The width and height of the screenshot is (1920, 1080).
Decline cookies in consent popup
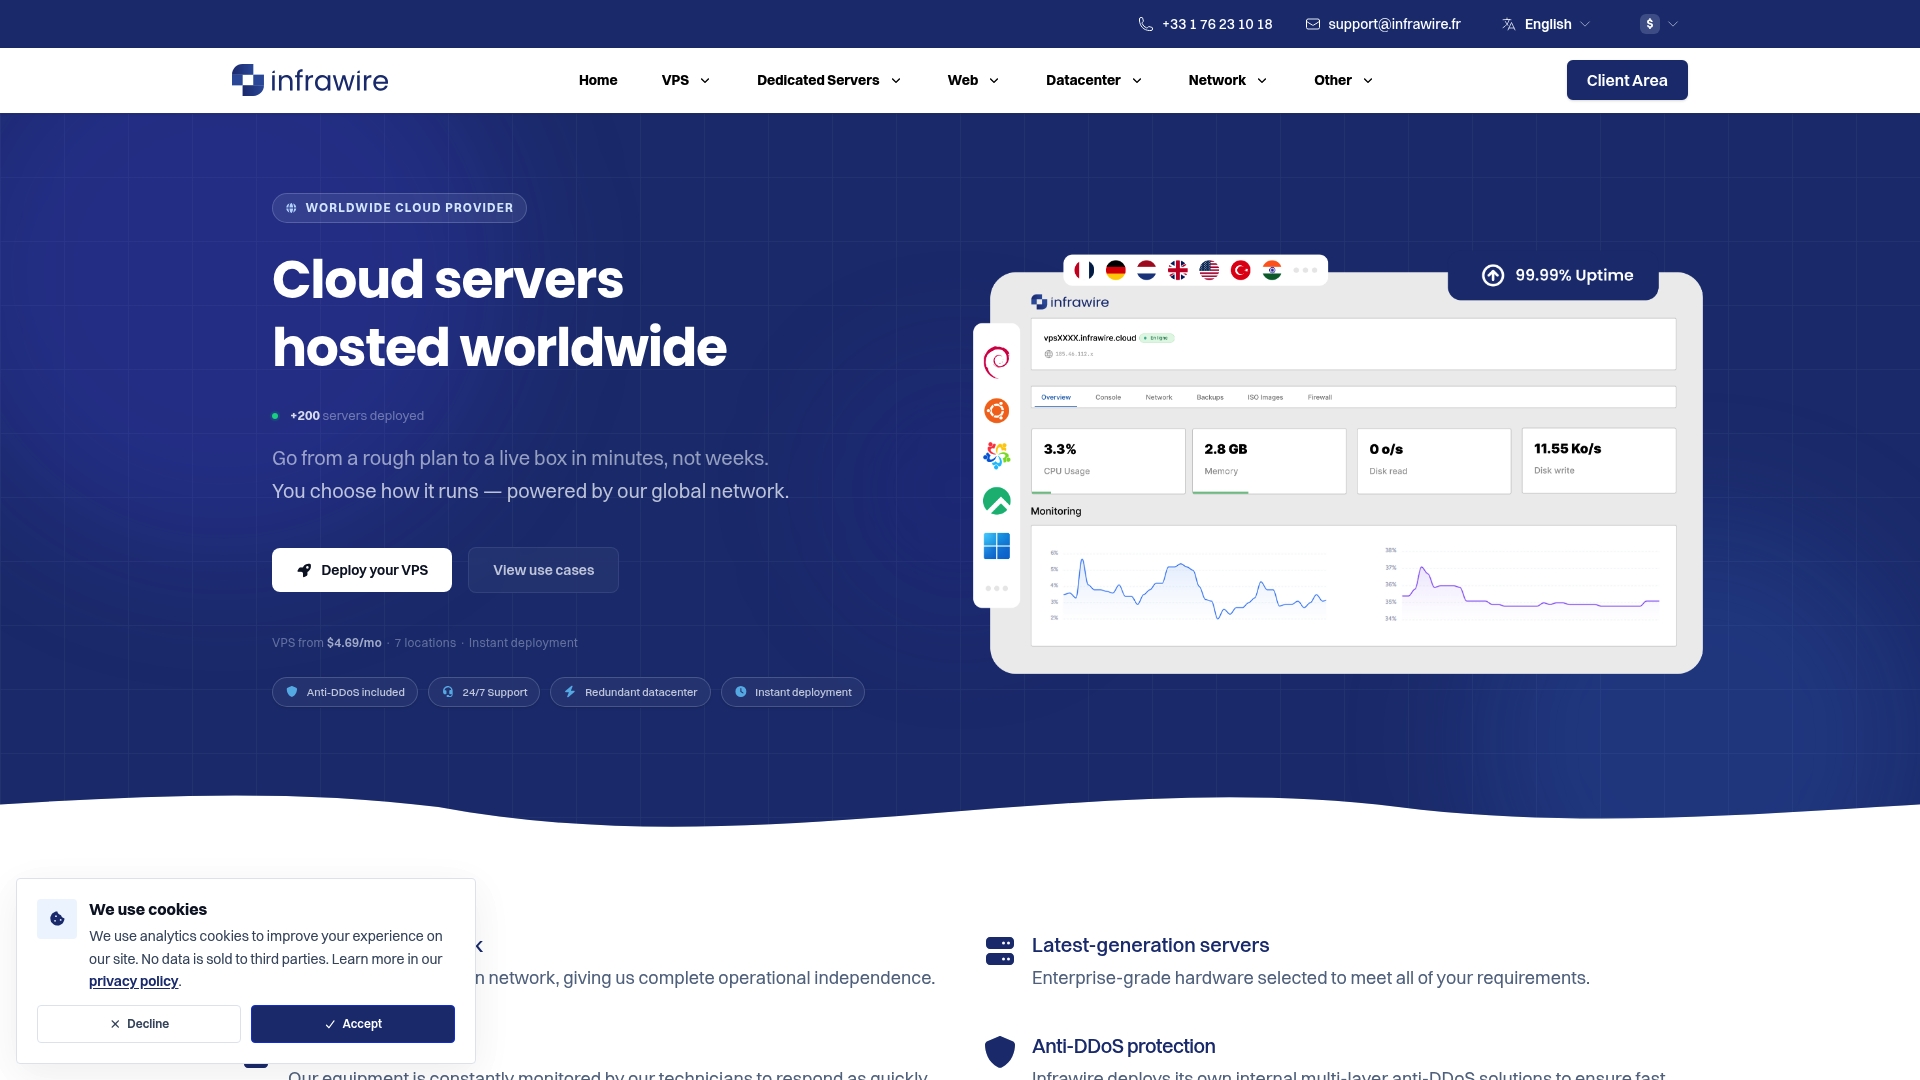139,1024
